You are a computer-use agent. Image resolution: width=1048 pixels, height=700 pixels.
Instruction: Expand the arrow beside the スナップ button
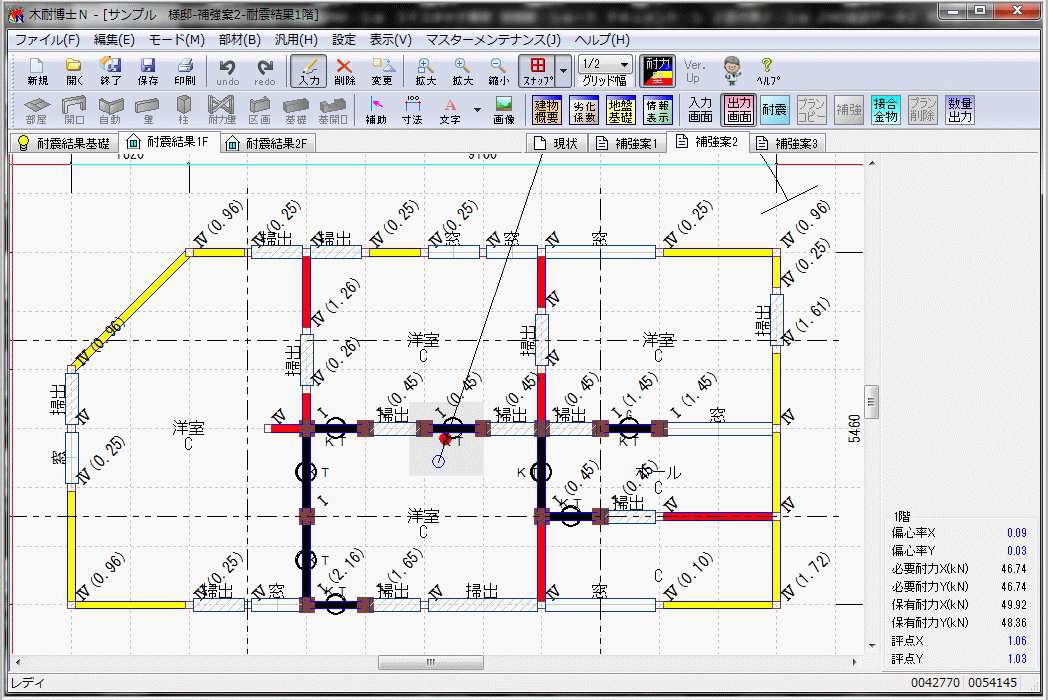[x=564, y=71]
